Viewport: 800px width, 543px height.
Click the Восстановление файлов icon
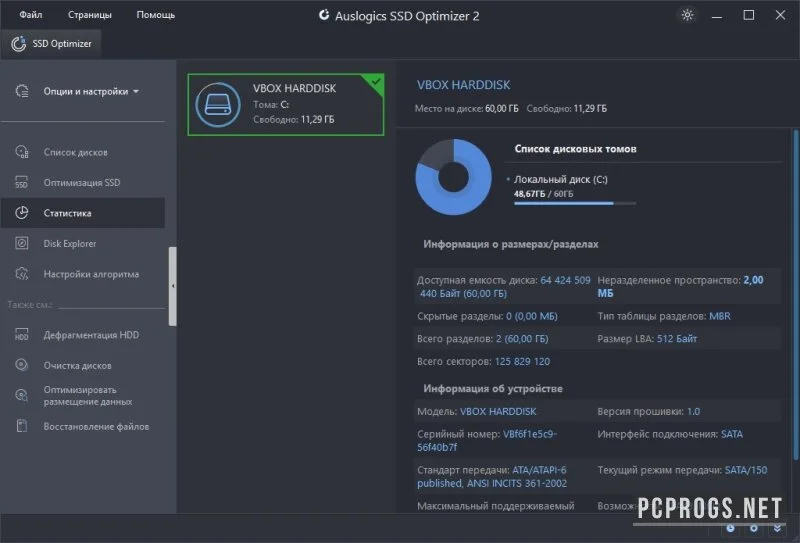(x=21, y=426)
